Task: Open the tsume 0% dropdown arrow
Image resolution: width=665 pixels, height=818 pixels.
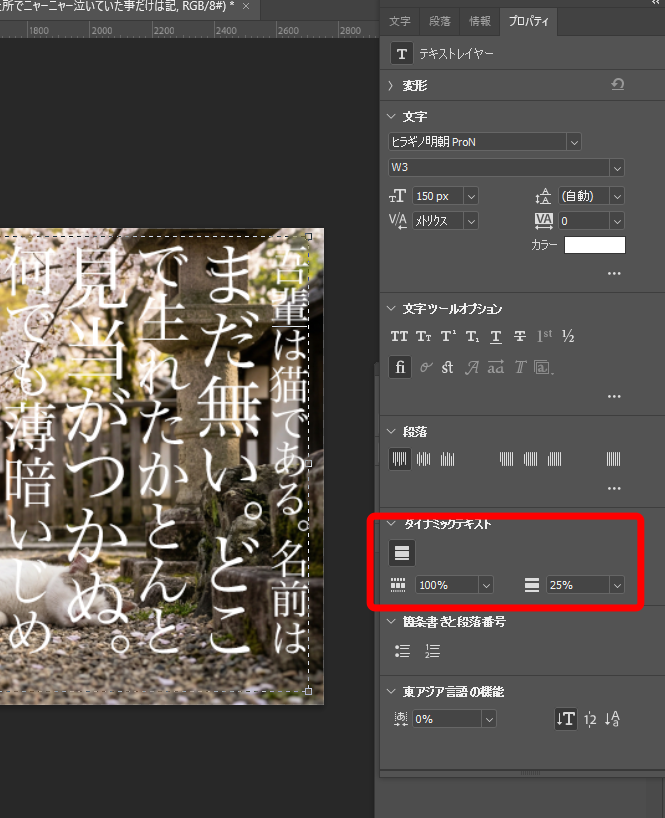Action: (489, 719)
